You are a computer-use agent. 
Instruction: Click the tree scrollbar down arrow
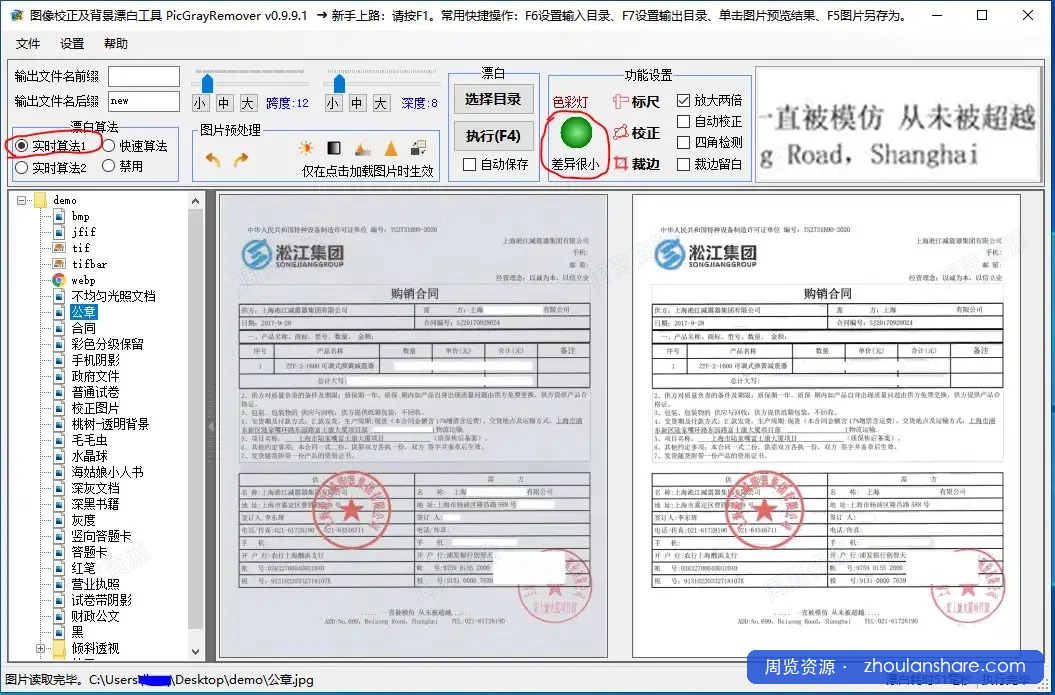196,651
